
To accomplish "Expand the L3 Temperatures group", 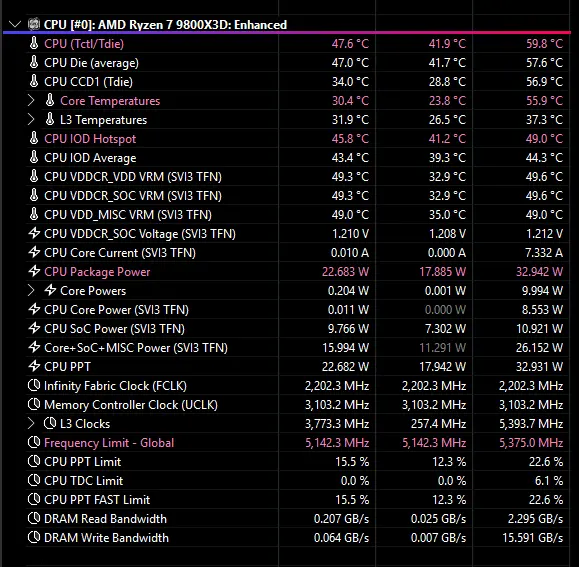I will point(31,120).
